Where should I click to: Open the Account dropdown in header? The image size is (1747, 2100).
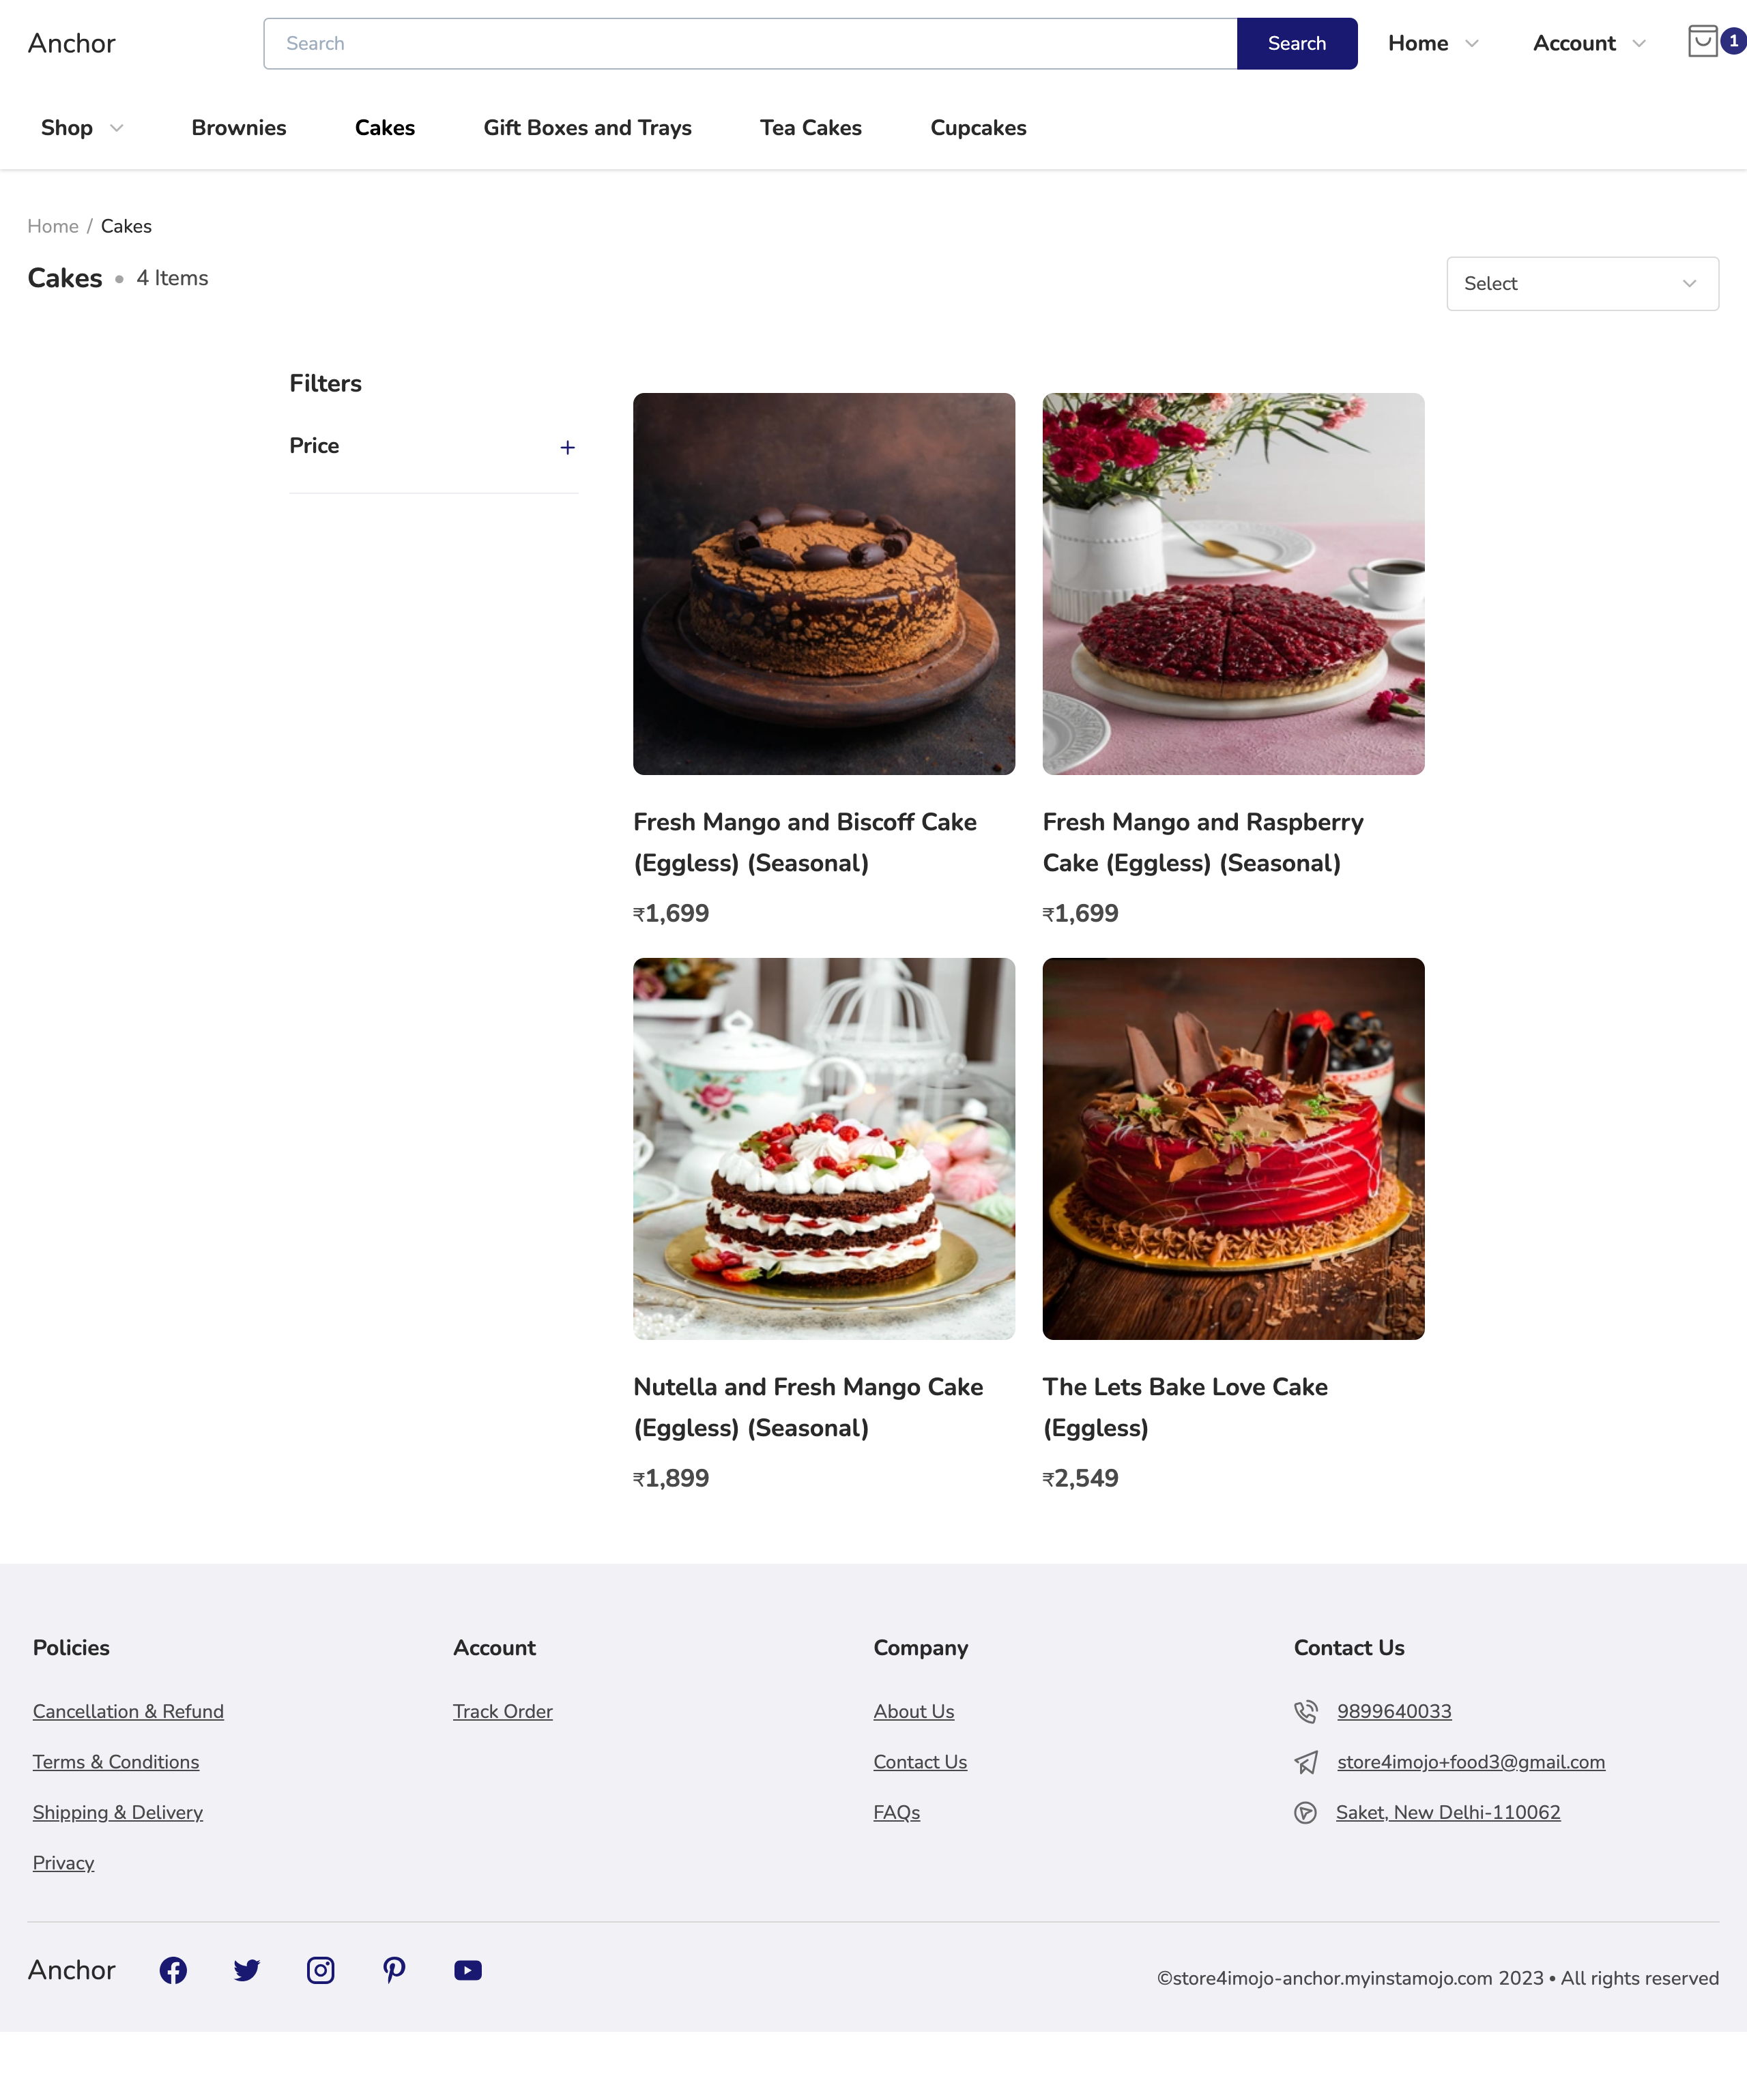pyautogui.click(x=1589, y=43)
